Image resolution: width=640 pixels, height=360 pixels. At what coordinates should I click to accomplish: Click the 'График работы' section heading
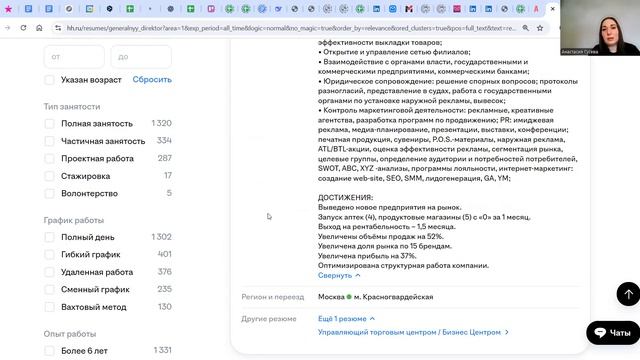coord(73,220)
